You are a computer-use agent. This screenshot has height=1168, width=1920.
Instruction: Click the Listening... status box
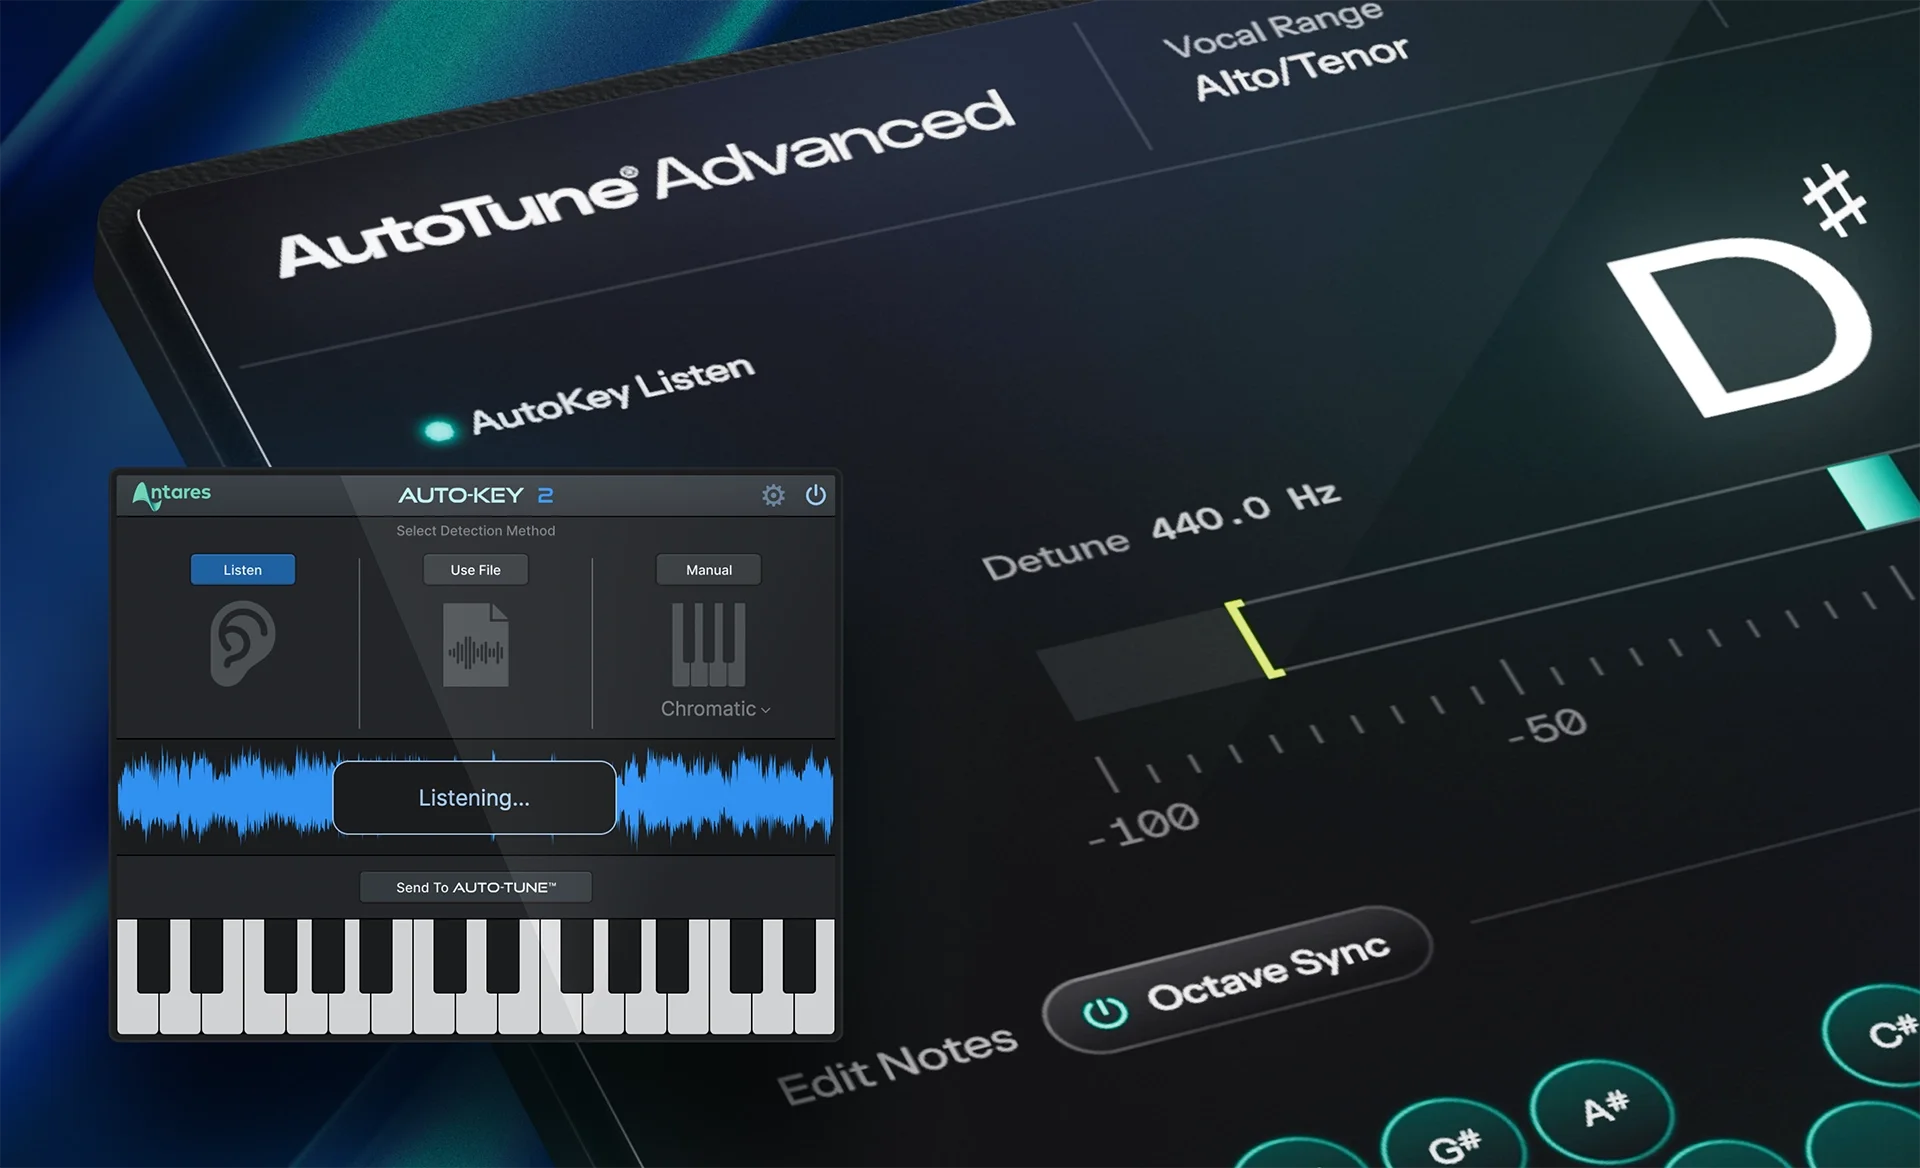[475, 798]
